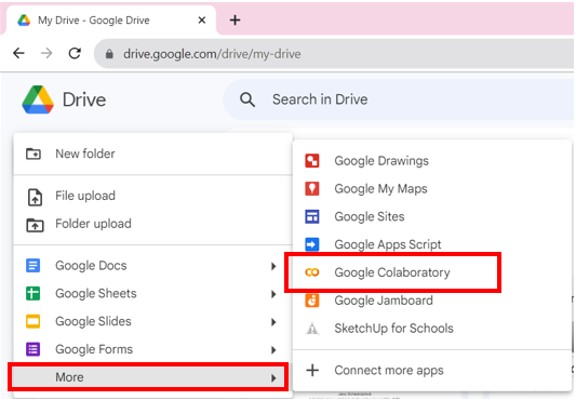Click the Google Drive logo icon

[x=38, y=100]
